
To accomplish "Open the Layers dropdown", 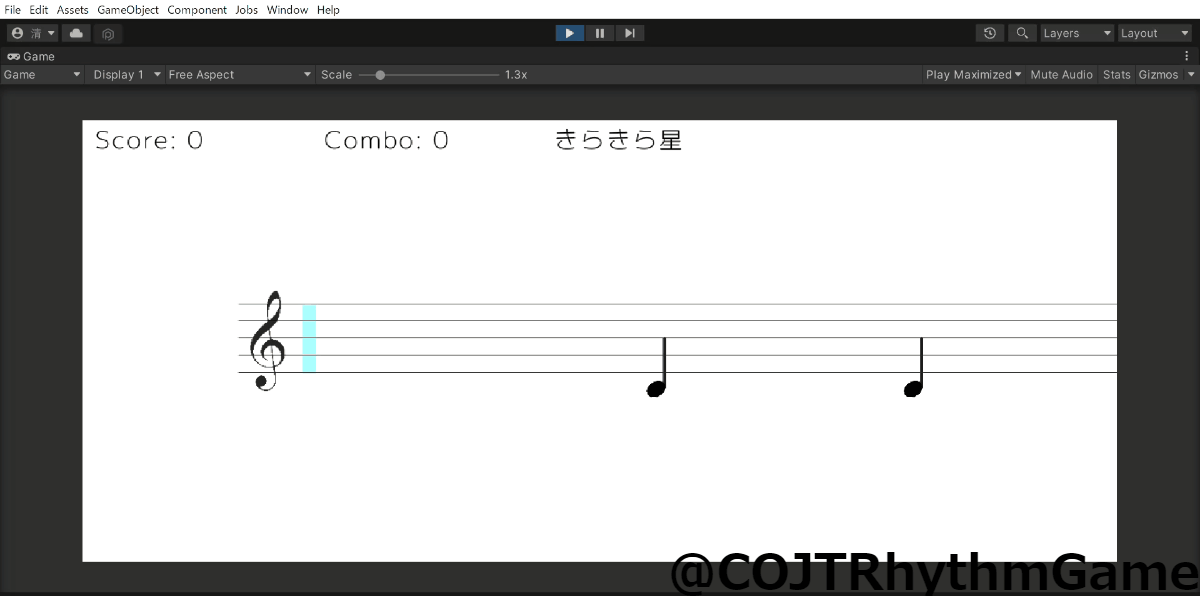I will pyautogui.click(x=1076, y=33).
